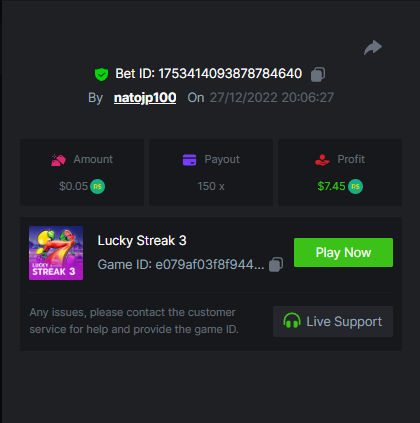Click the pink Amount chips icon
This screenshot has height=423, width=420.
click(x=58, y=160)
